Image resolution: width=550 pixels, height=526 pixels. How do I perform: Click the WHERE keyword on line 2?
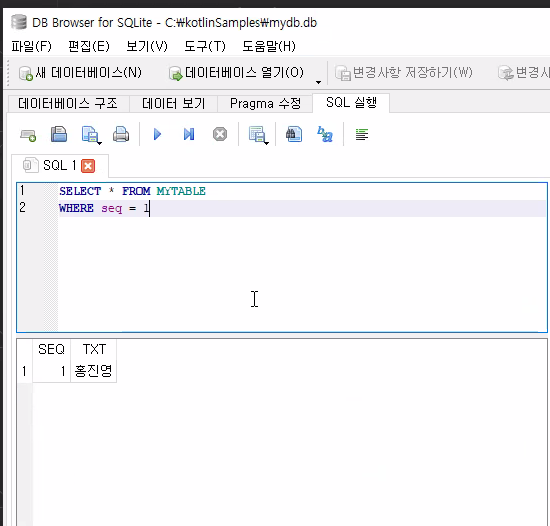[x=76, y=208]
